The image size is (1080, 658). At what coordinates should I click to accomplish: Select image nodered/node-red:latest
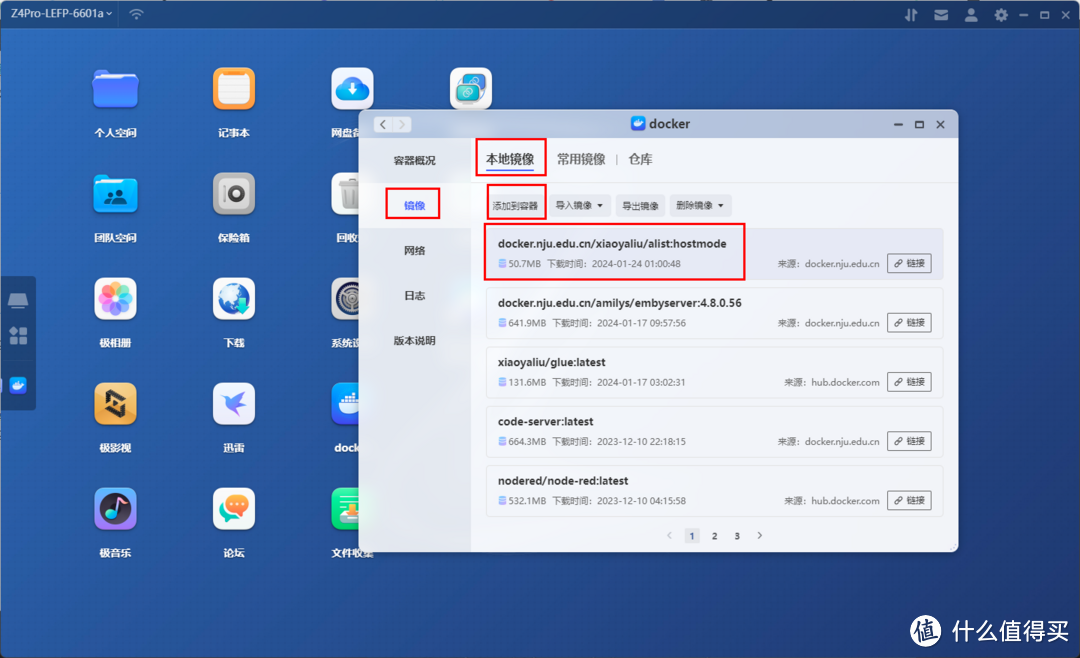(714, 491)
